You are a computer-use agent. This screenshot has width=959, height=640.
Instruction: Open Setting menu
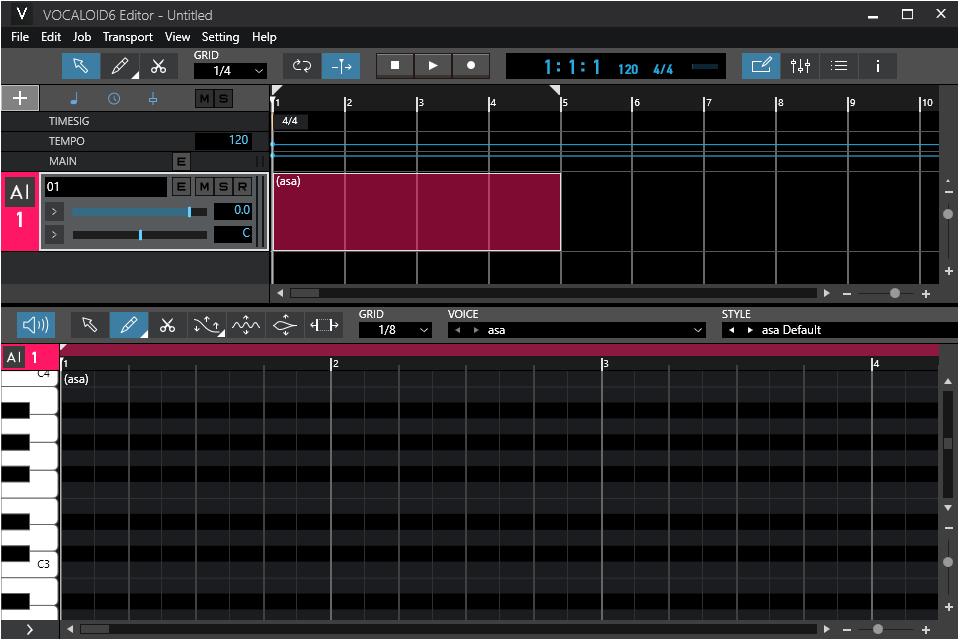(x=220, y=37)
